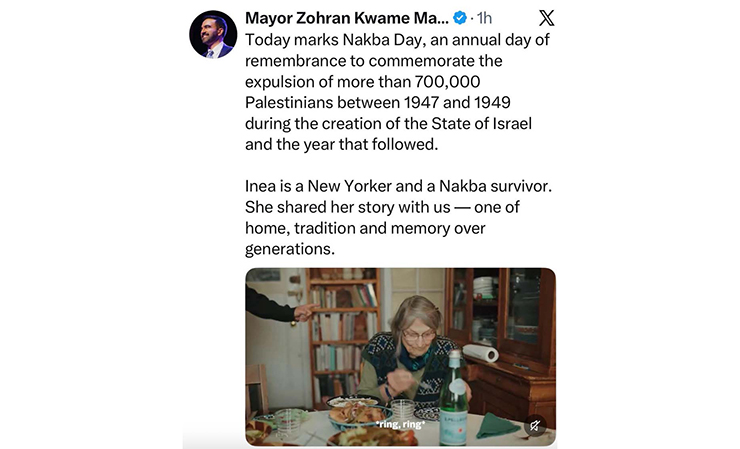The height and width of the screenshot is (449, 740).
Task: Unmute the video using the speaker icon
Action: pos(535,425)
